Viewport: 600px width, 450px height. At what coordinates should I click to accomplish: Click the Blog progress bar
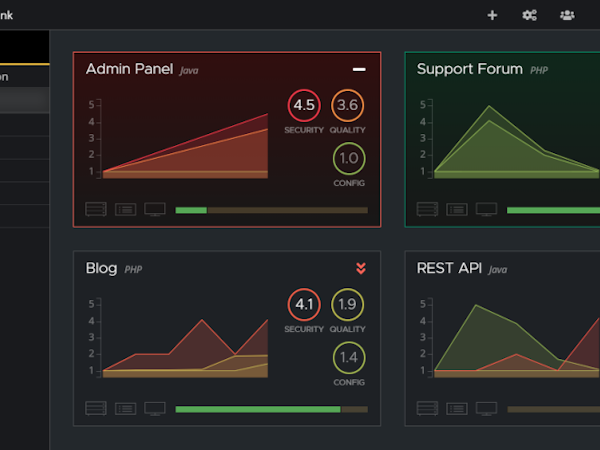point(272,409)
